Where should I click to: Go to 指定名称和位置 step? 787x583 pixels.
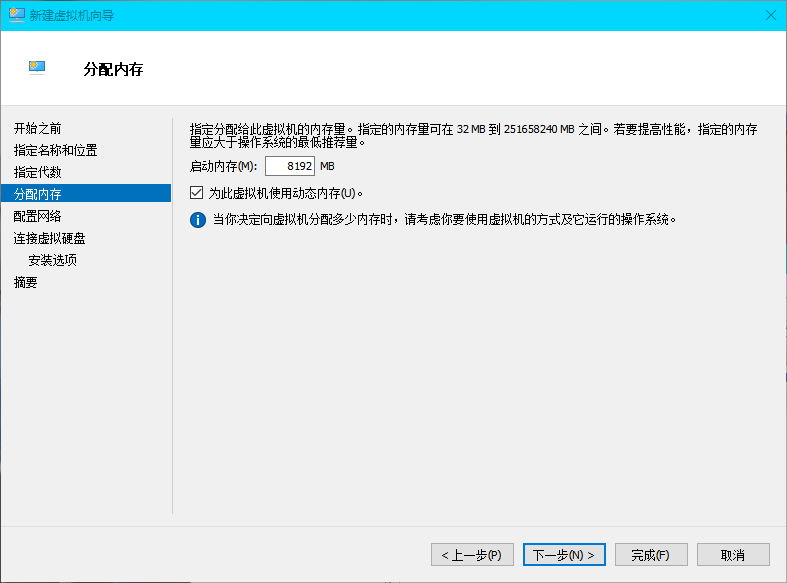[56, 150]
